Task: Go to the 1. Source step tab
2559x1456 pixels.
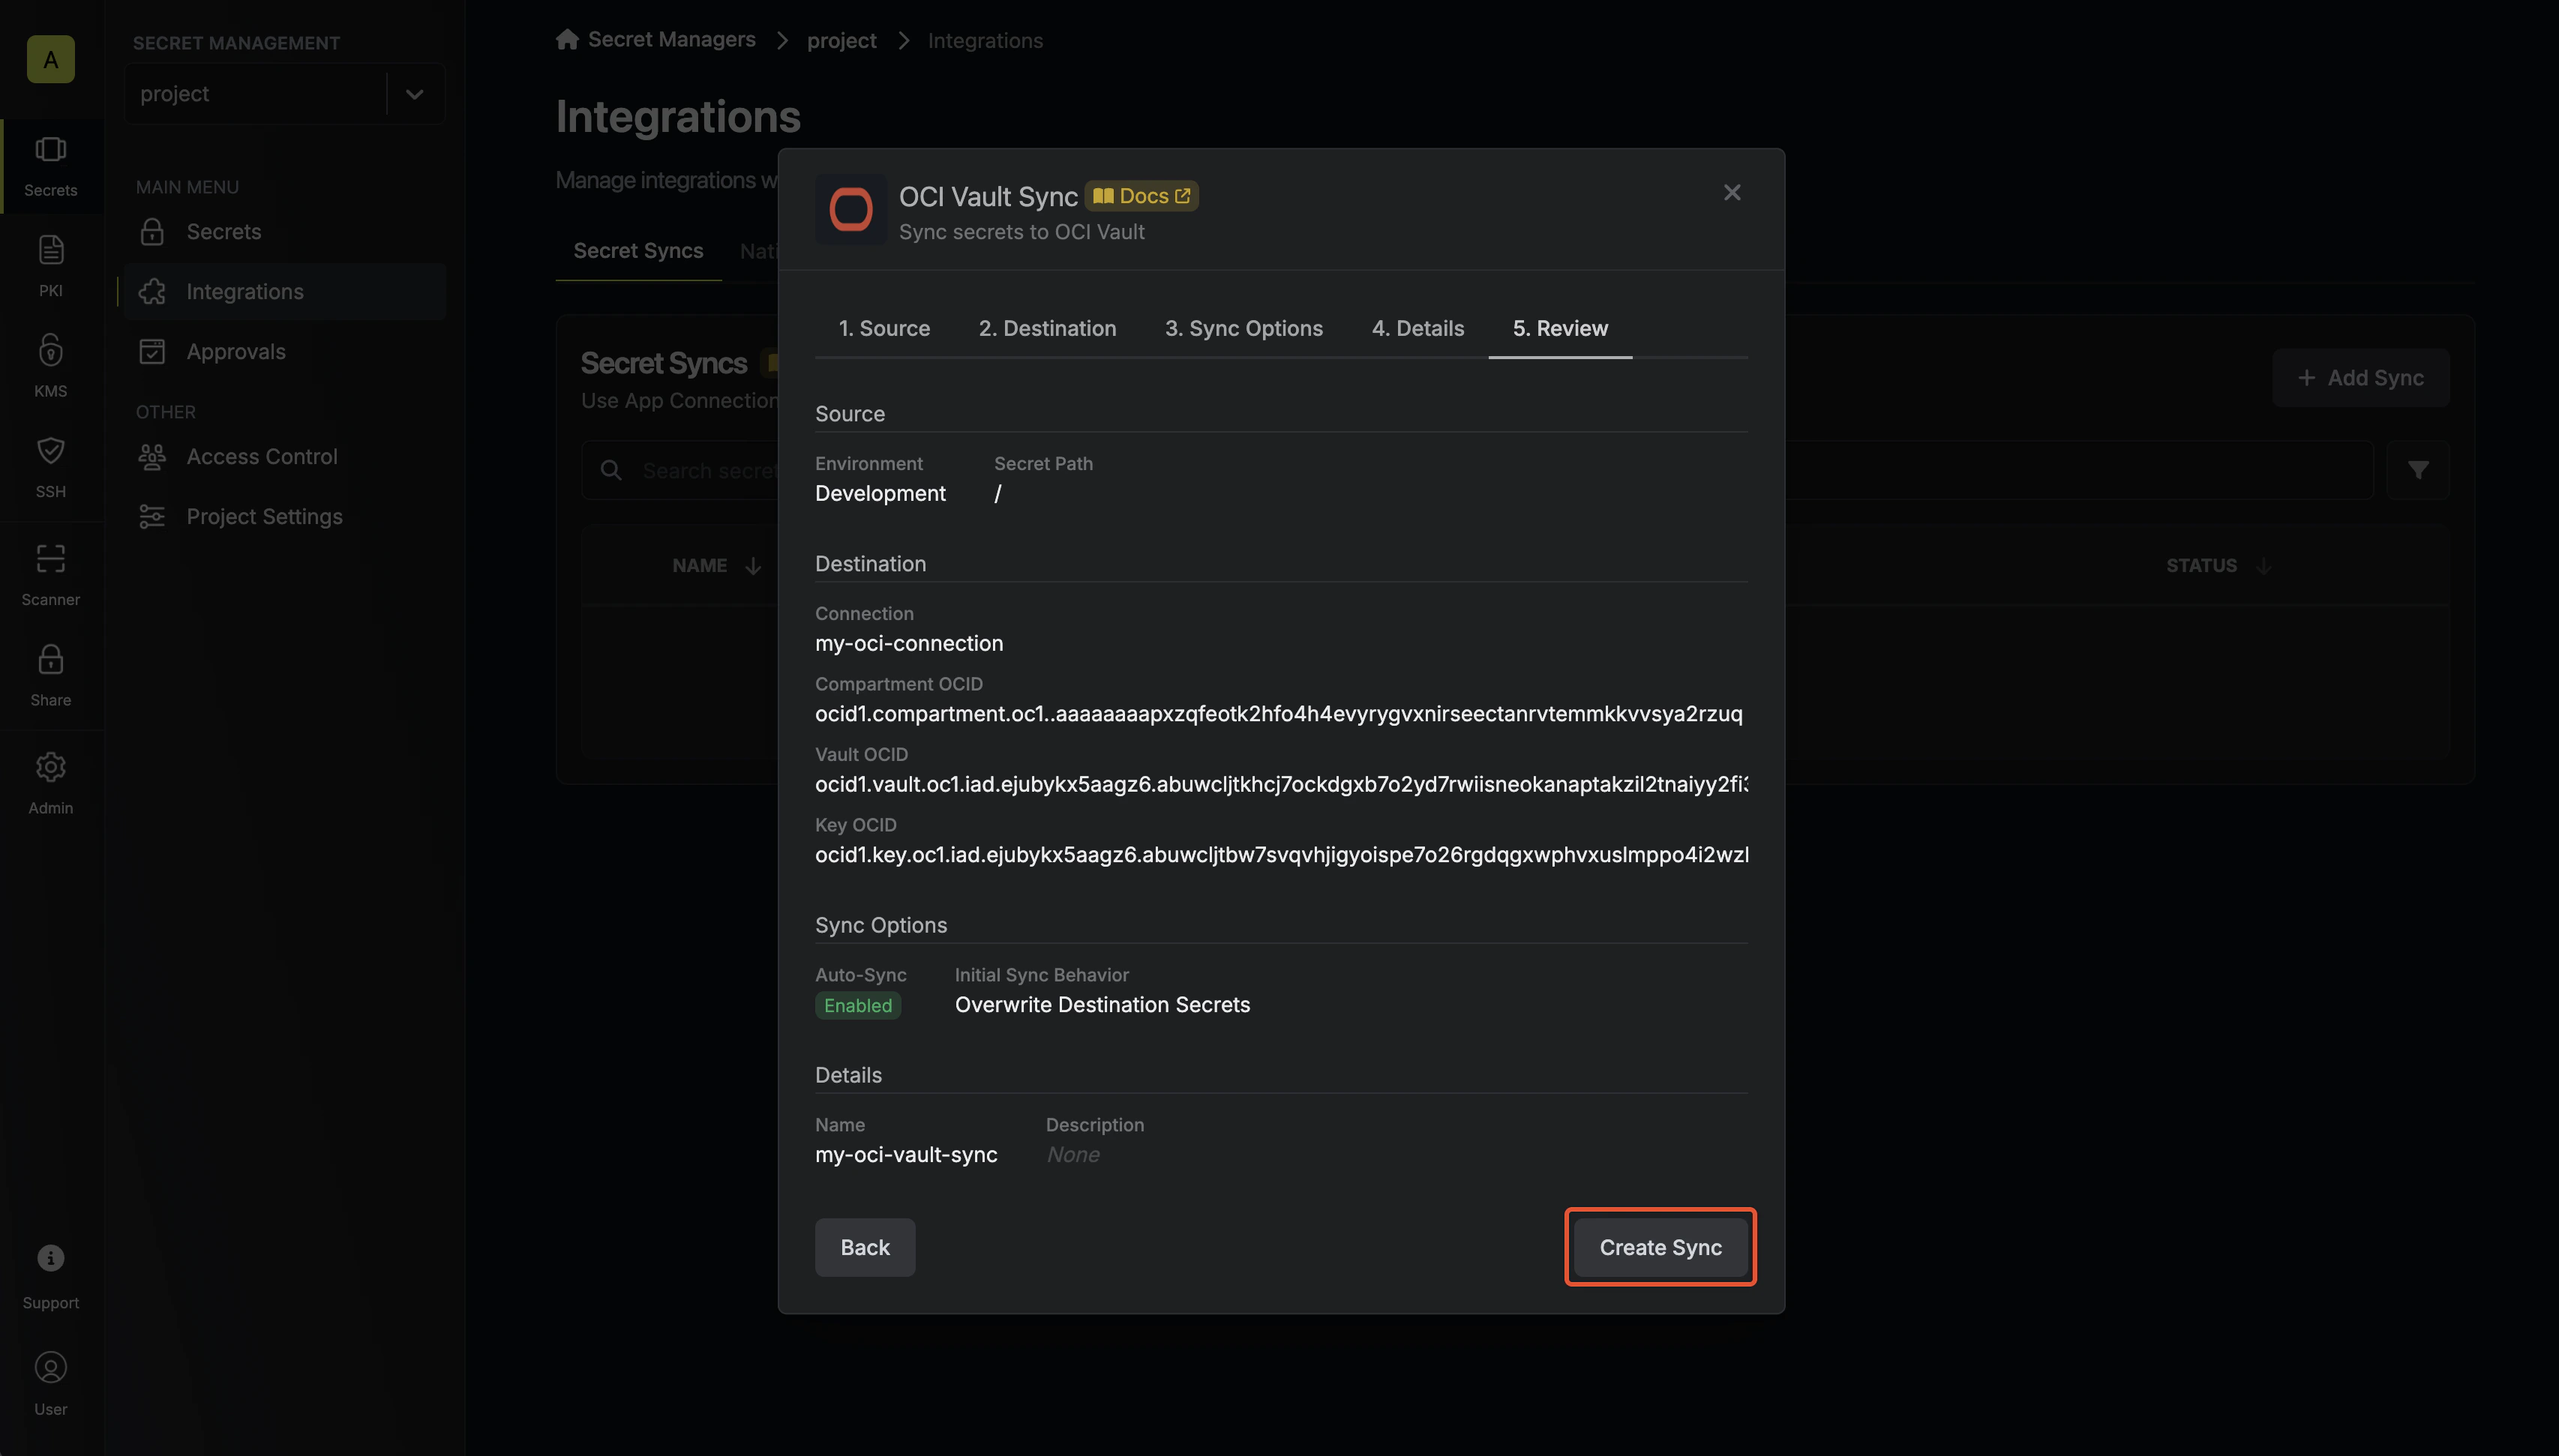Action: [884, 329]
